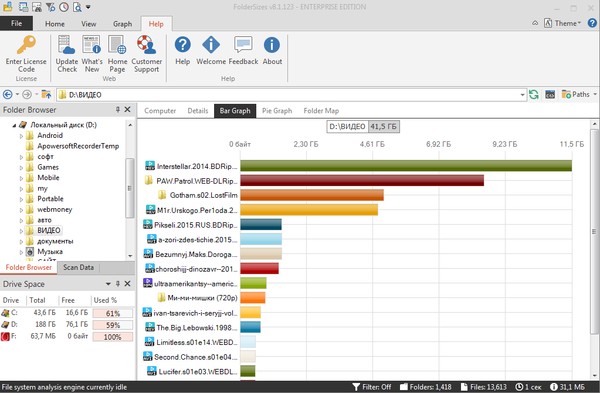The width and height of the screenshot is (600, 393).
Task: Close the Folder Browser panel
Action: coord(127,110)
